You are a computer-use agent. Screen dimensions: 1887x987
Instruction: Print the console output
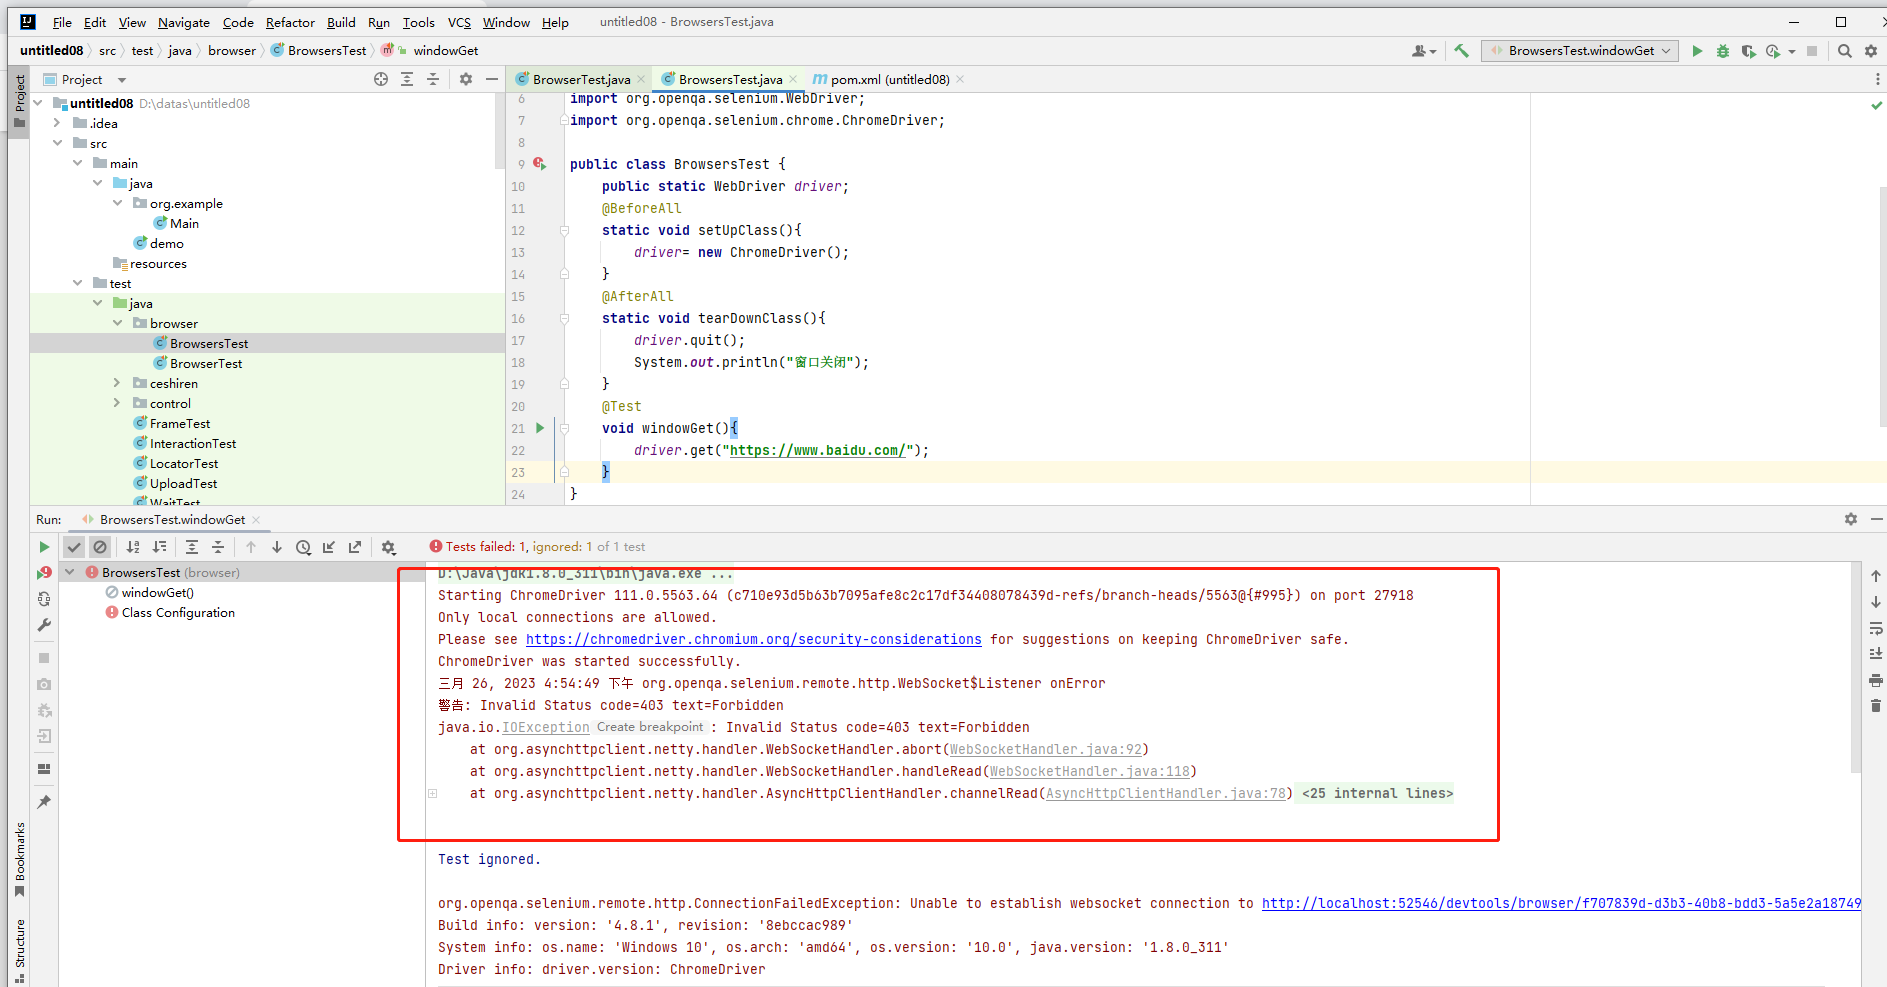pos(1876,680)
